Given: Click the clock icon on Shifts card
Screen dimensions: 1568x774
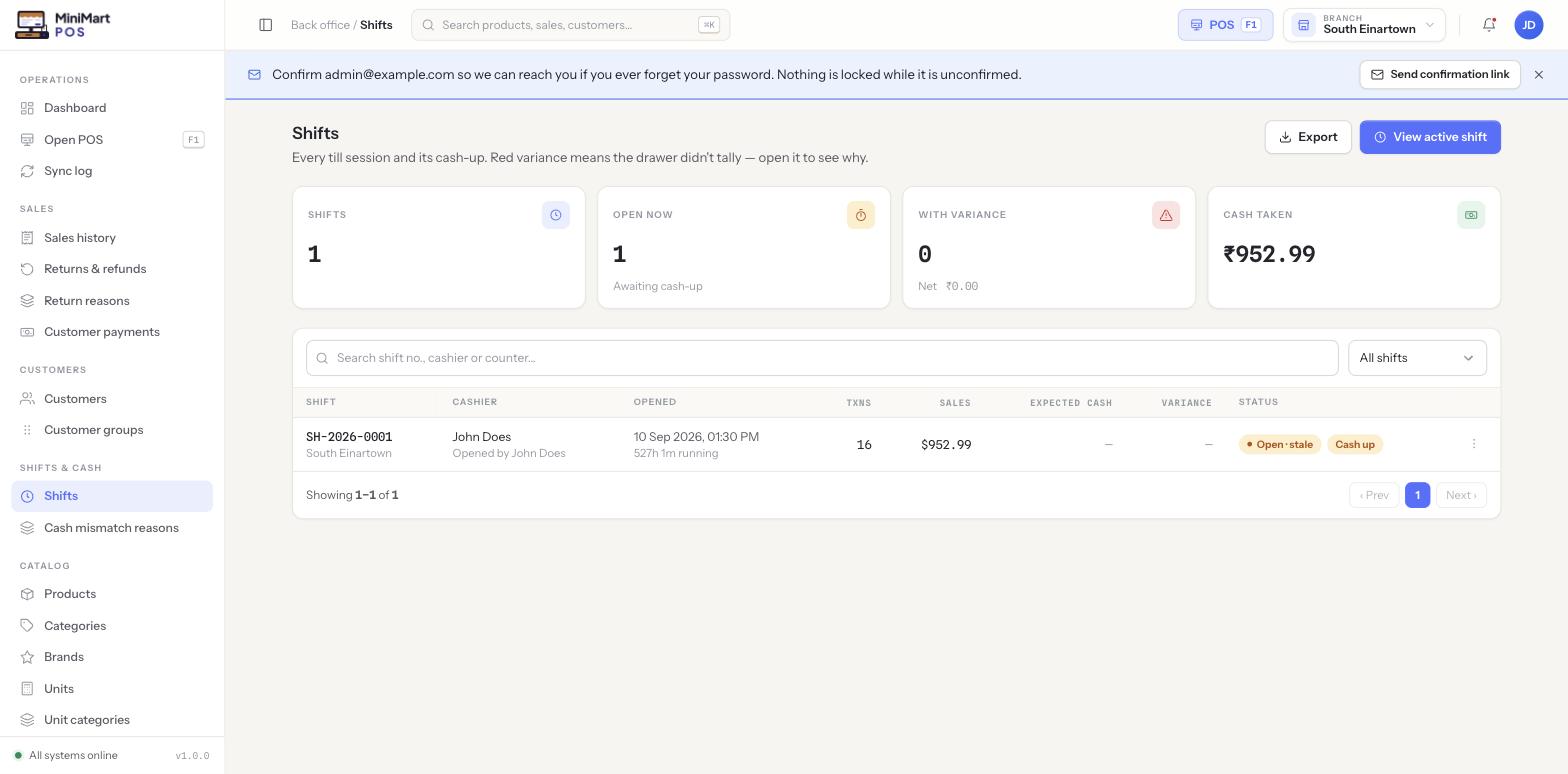Looking at the screenshot, I should point(556,215).
